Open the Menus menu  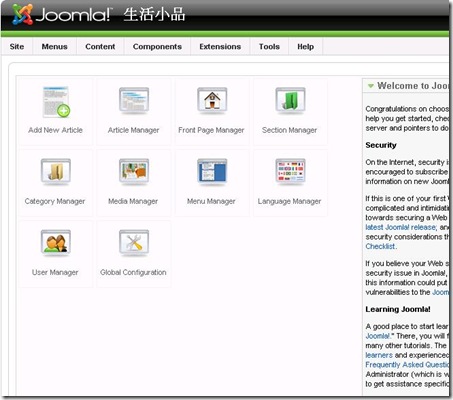pos(55,47)
